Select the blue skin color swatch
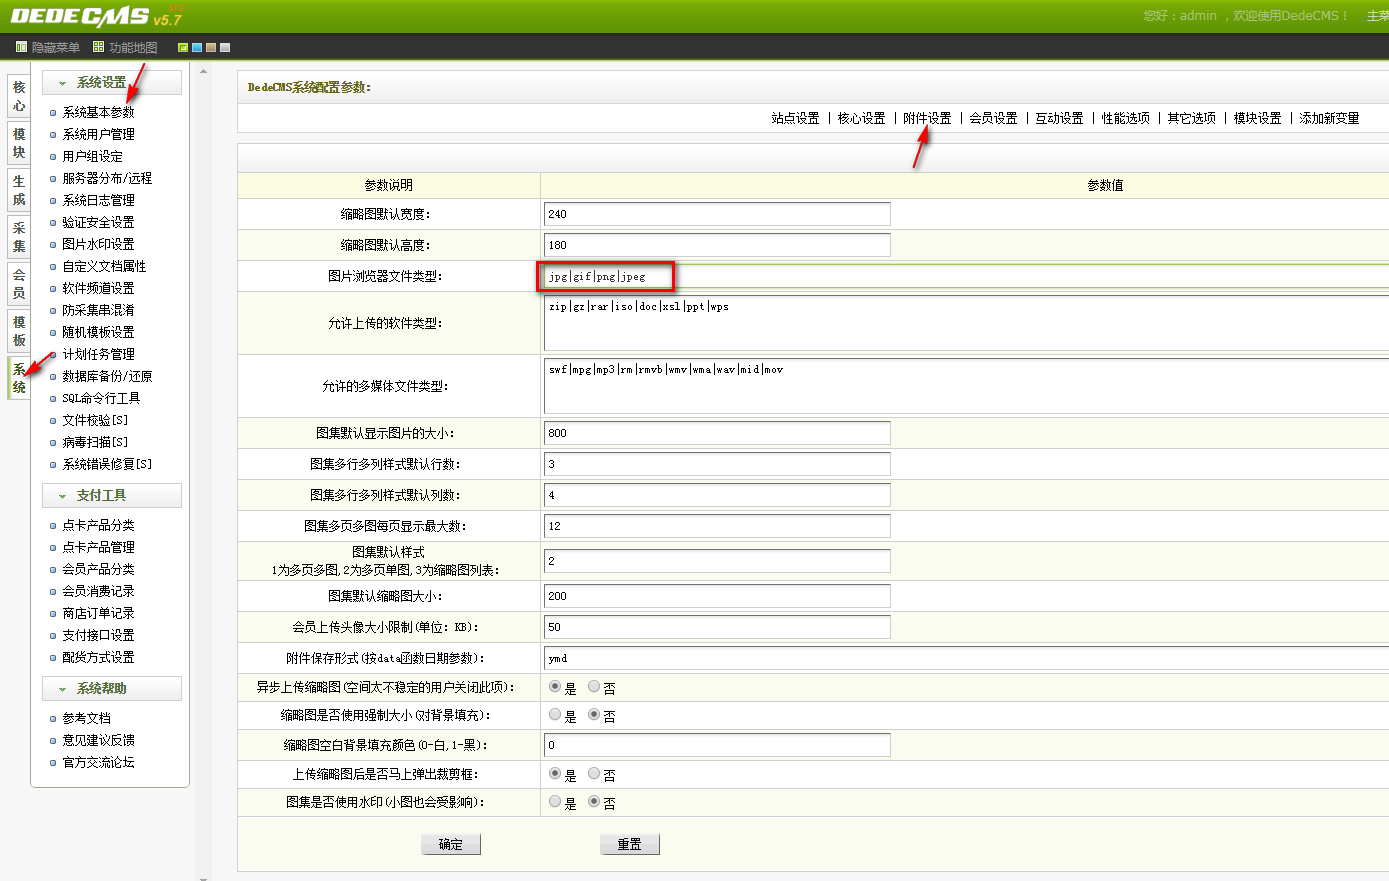This screenshot has width=1389, height=881. (197, 47)
